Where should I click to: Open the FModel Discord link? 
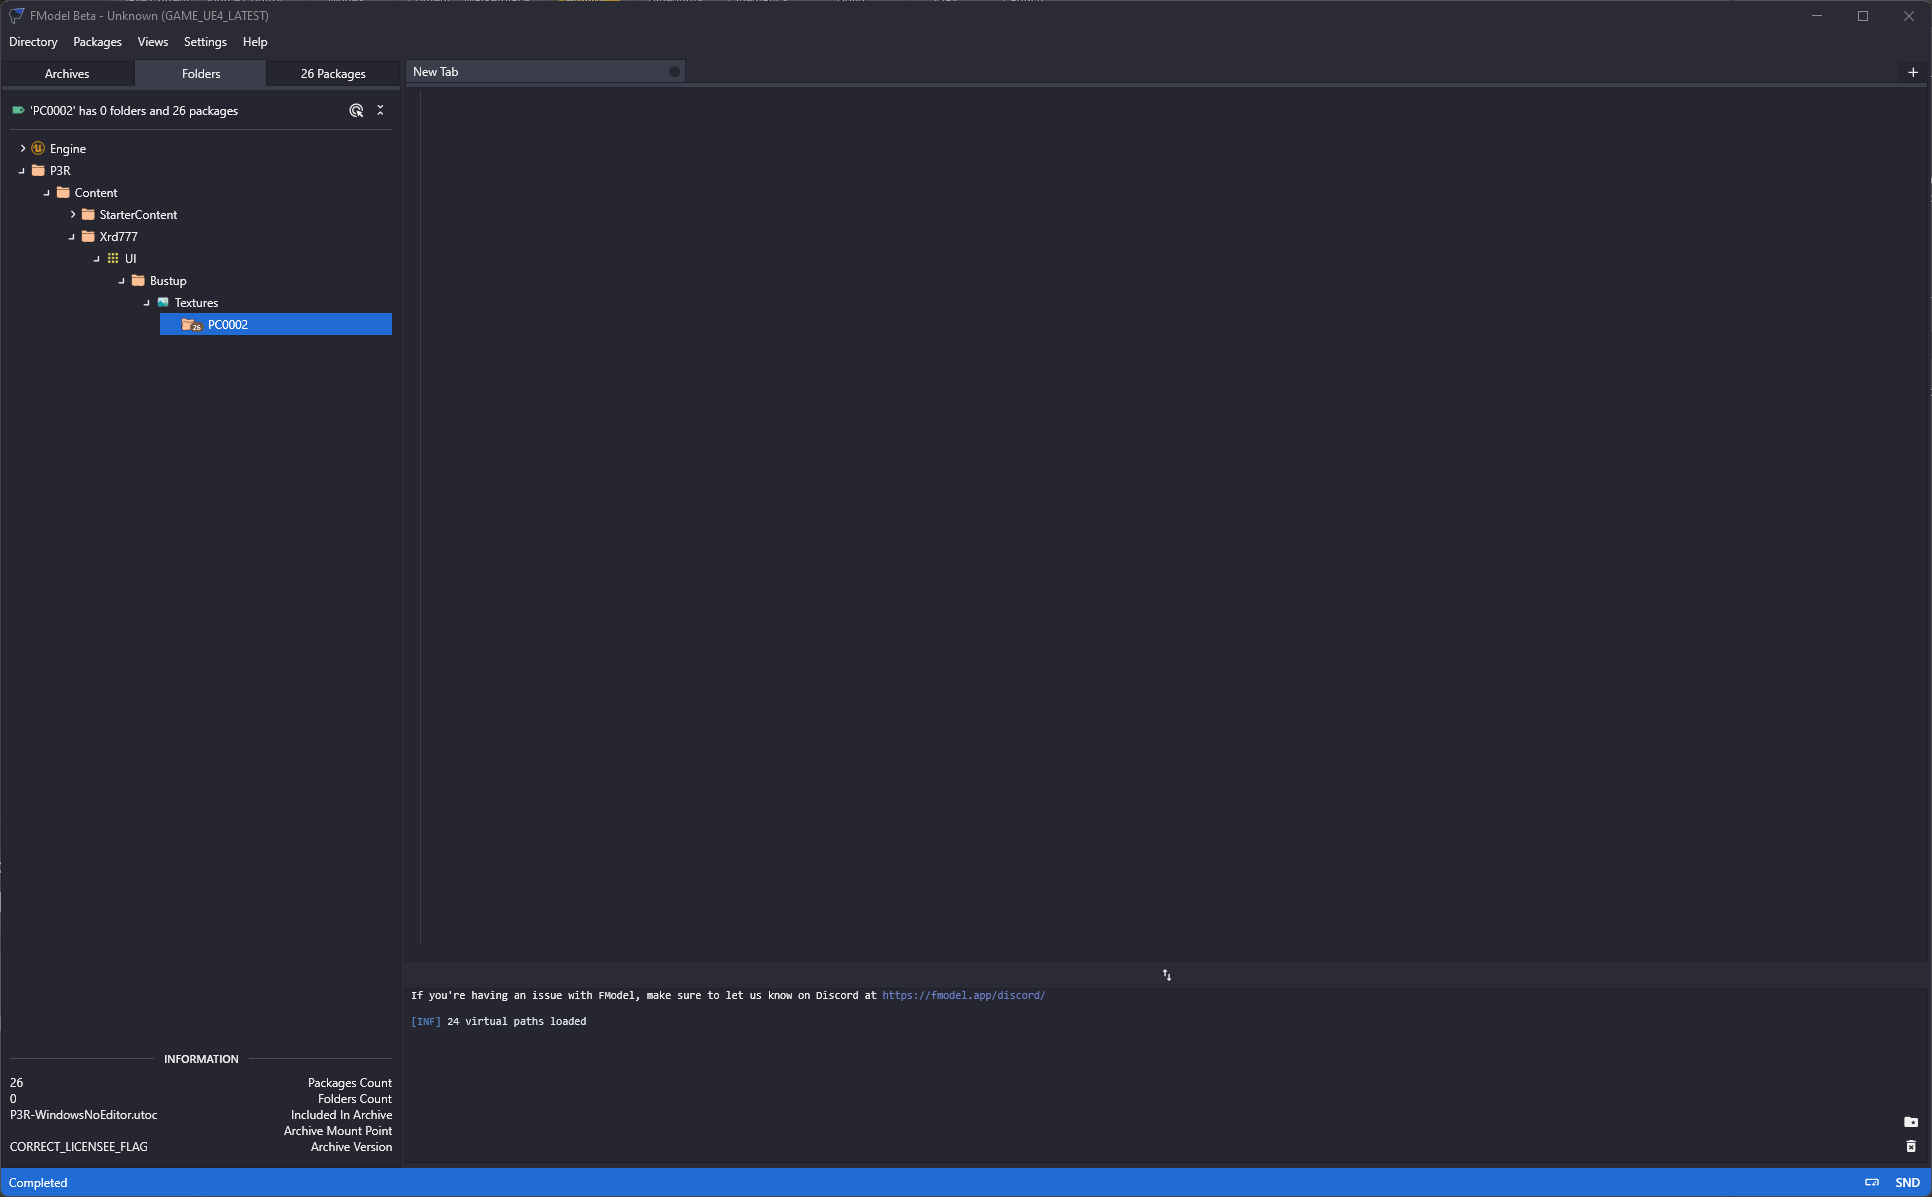pyautogui.click(x=963, y=995)
